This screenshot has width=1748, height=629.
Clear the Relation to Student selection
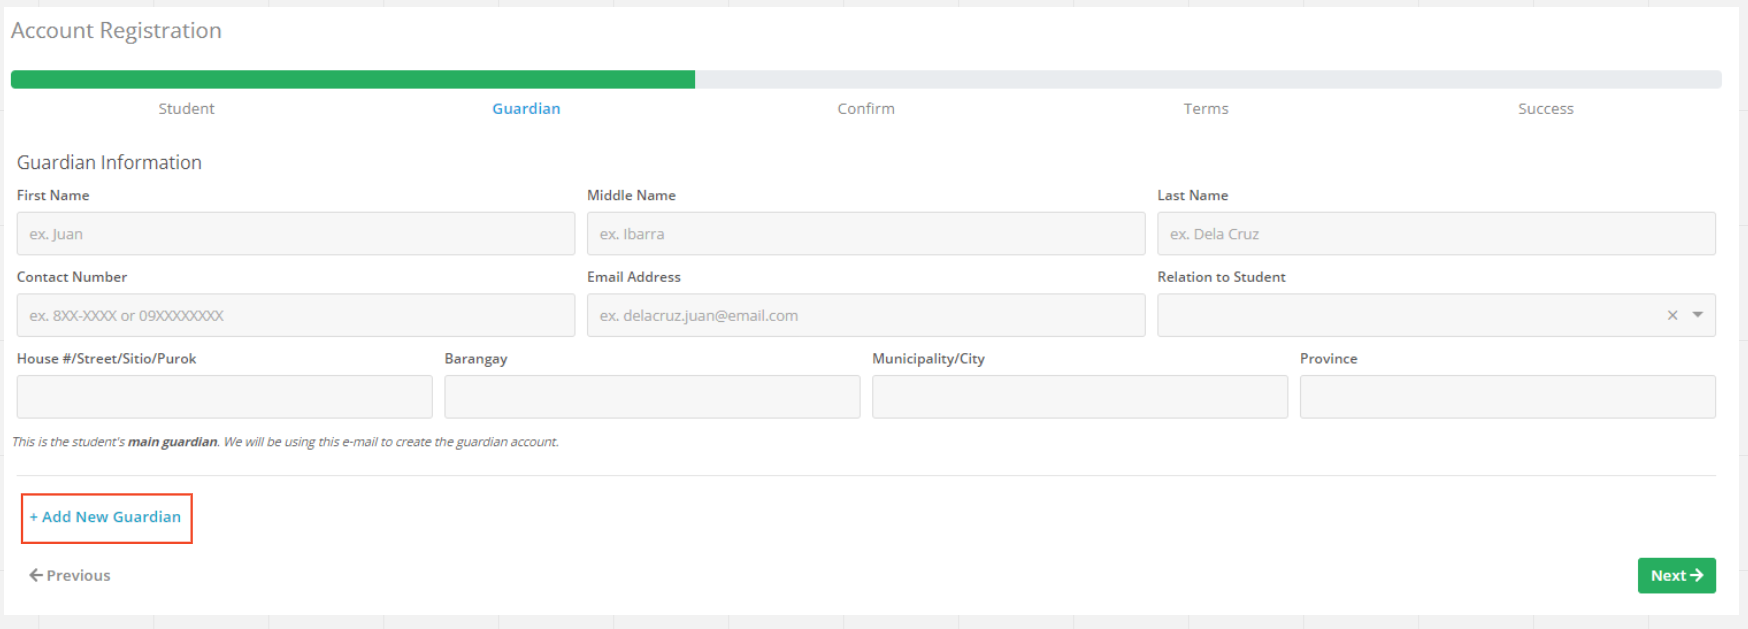[1672, 315]
